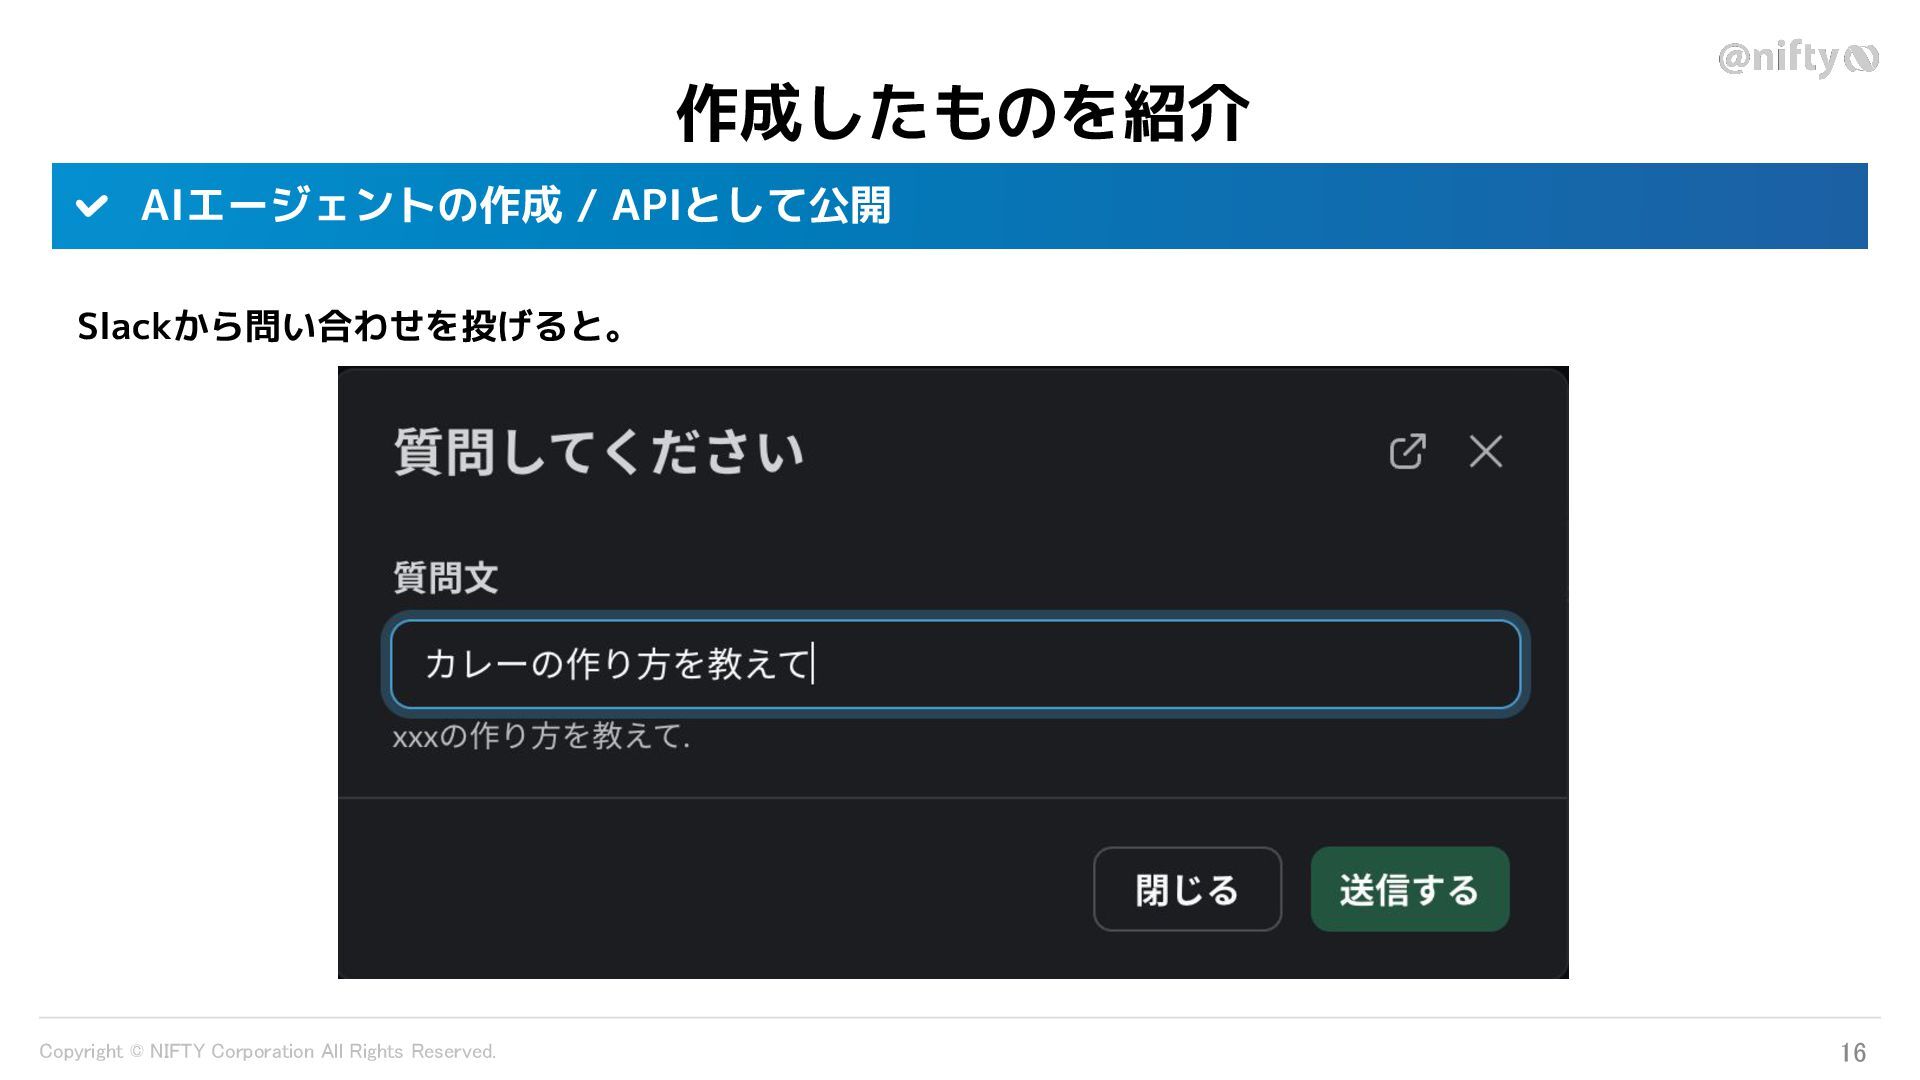
Task: Click the APIとして公開 text in banner
Action: (x=750, y=206)
